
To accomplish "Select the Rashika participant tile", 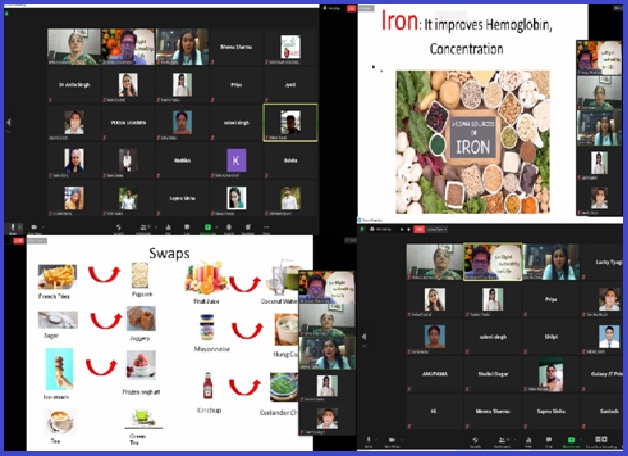I will [182, 159].
